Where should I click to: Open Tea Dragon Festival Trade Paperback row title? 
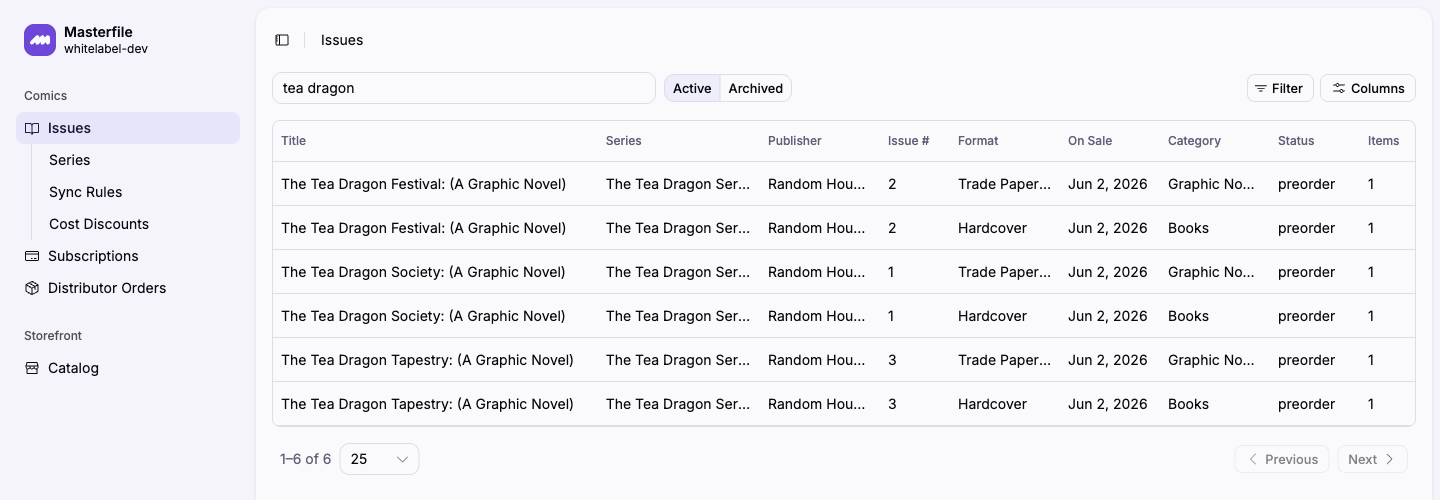point(424,184)
